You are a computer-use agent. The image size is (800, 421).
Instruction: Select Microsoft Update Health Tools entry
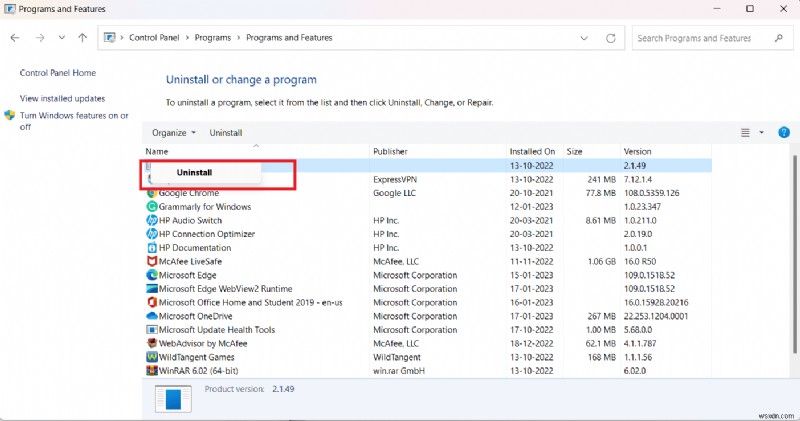[217, 330]
